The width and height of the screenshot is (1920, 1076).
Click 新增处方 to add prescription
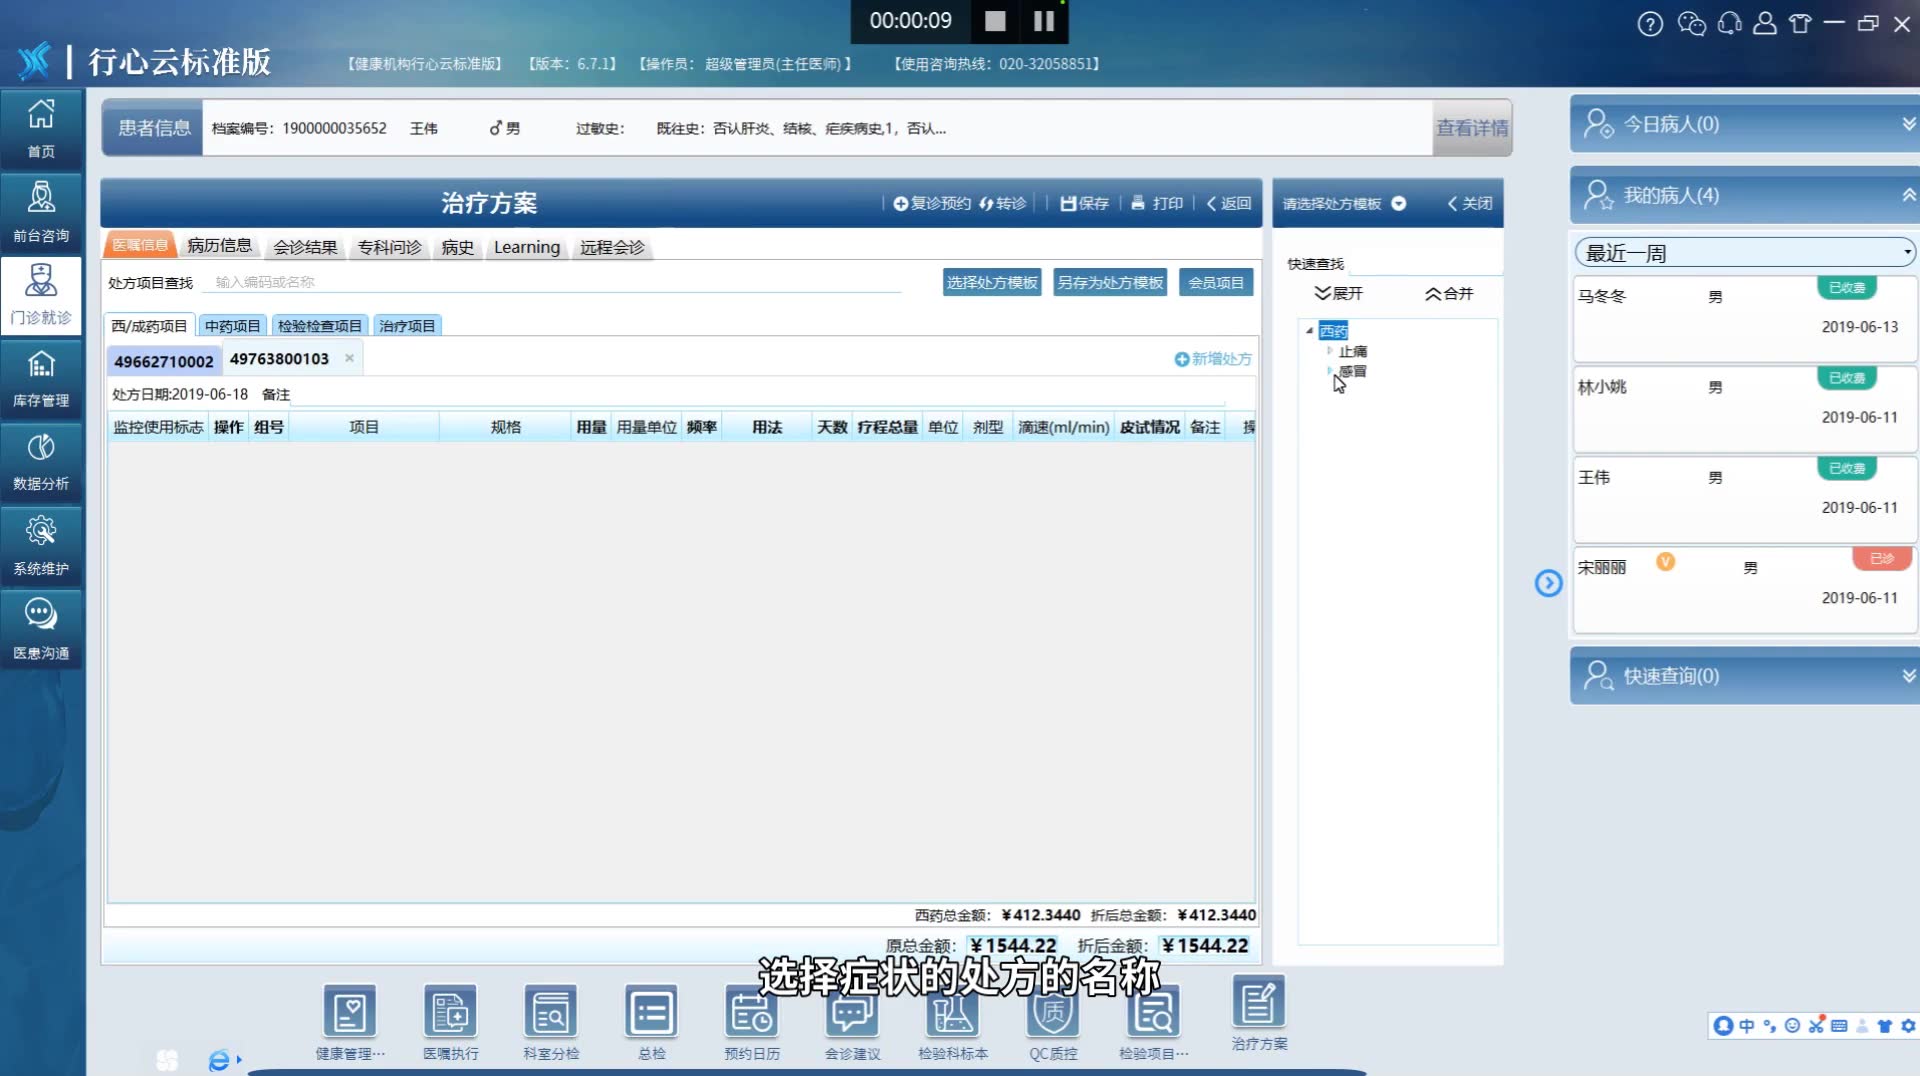[x=1212, y=359]
